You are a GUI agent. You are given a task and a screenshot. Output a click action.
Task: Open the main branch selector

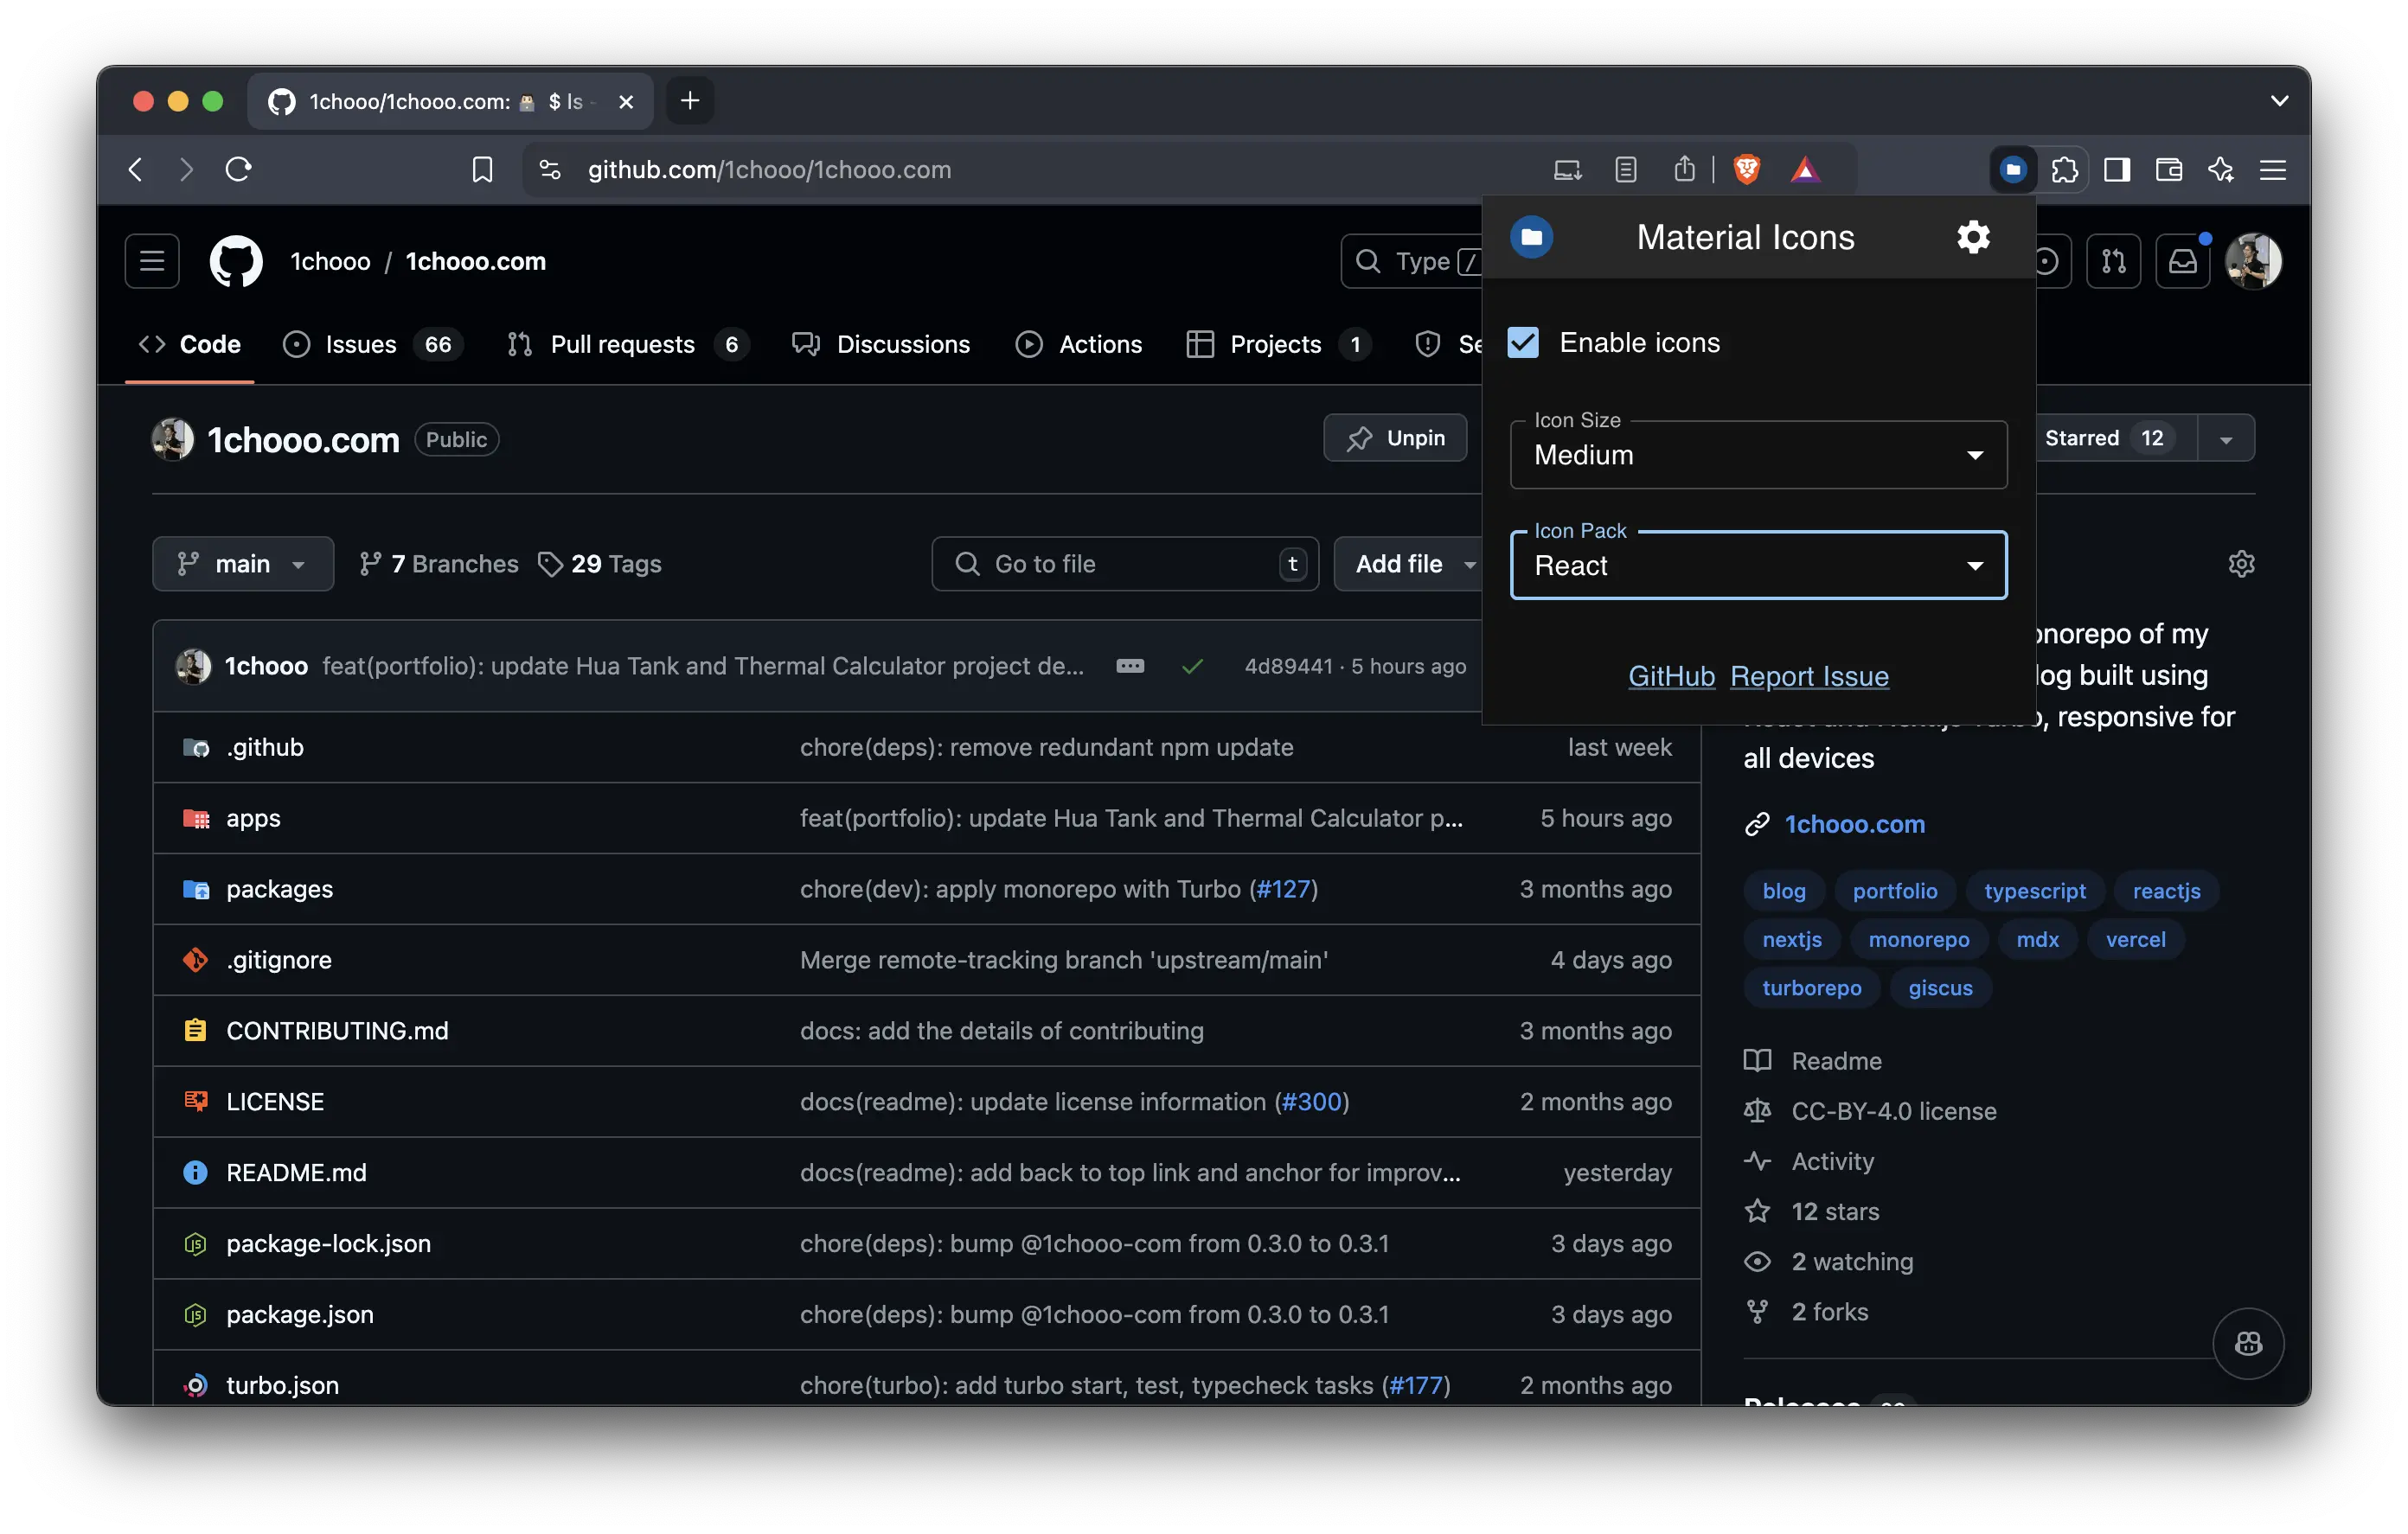point(243,564)
